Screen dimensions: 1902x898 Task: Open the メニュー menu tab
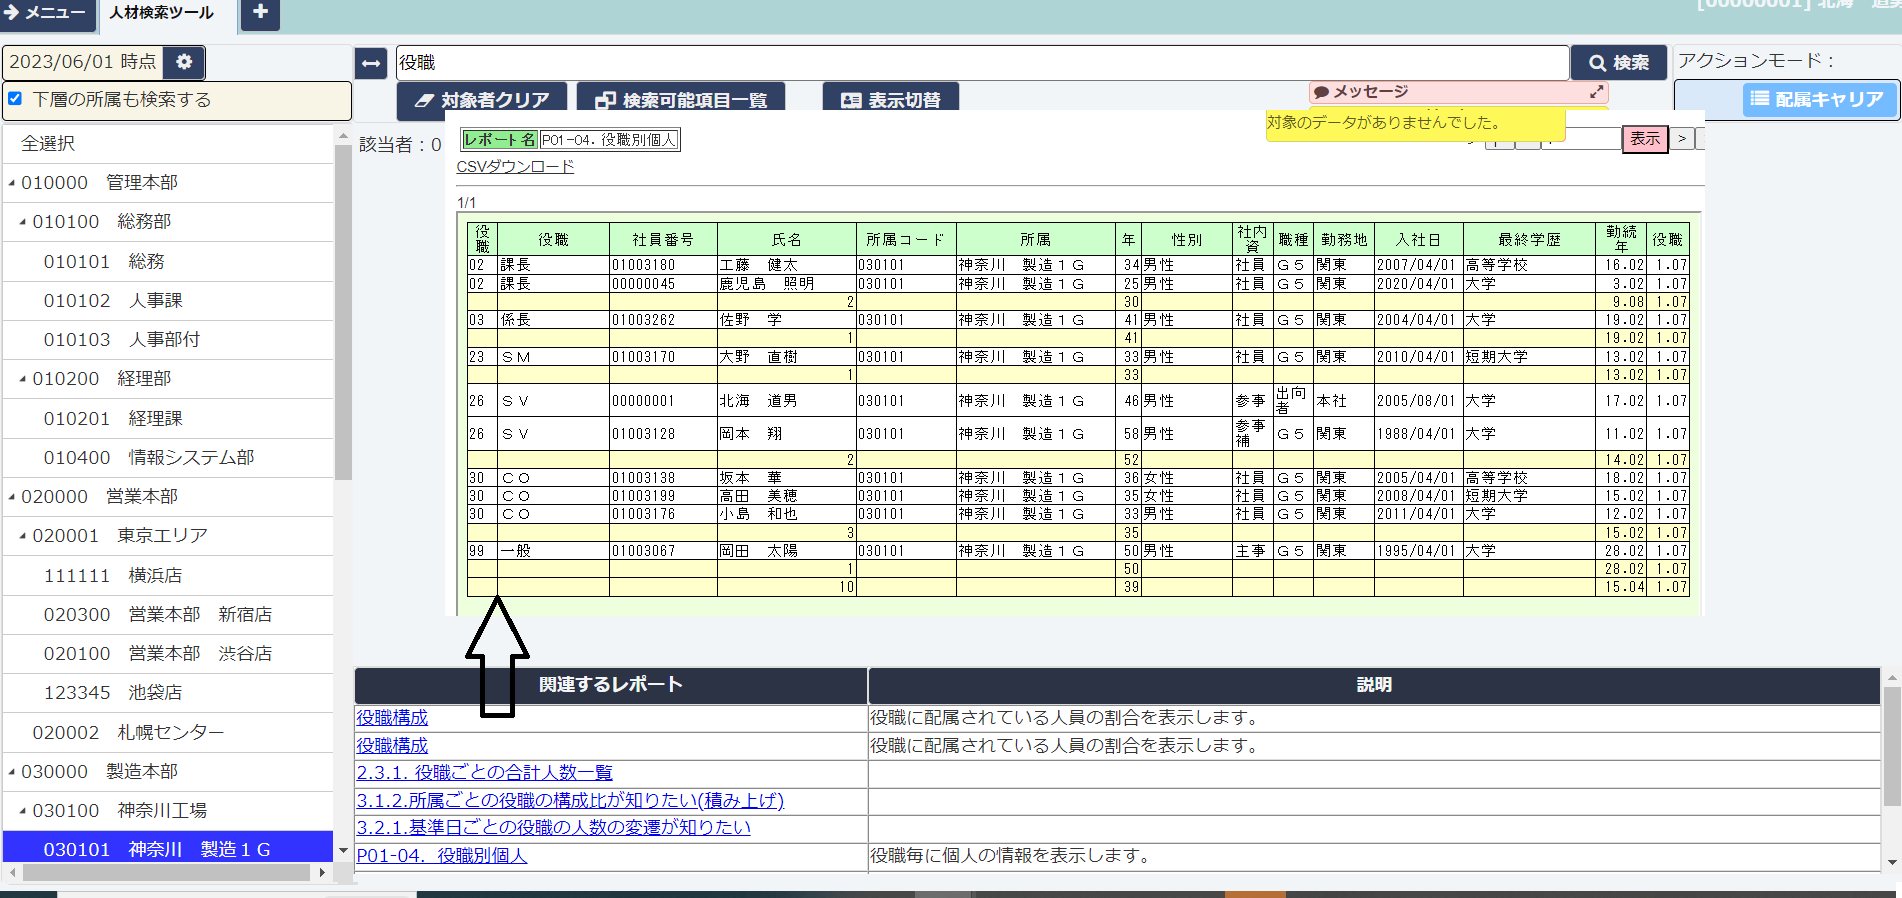46,13
